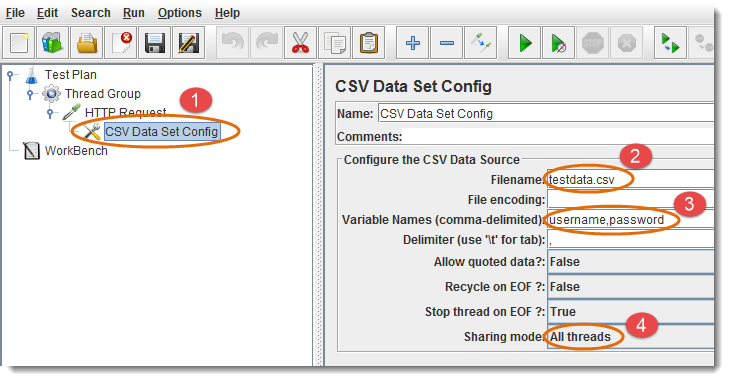Save test plan with floppy disk icon
729x381 pixels.
click(x=155, y=43)
